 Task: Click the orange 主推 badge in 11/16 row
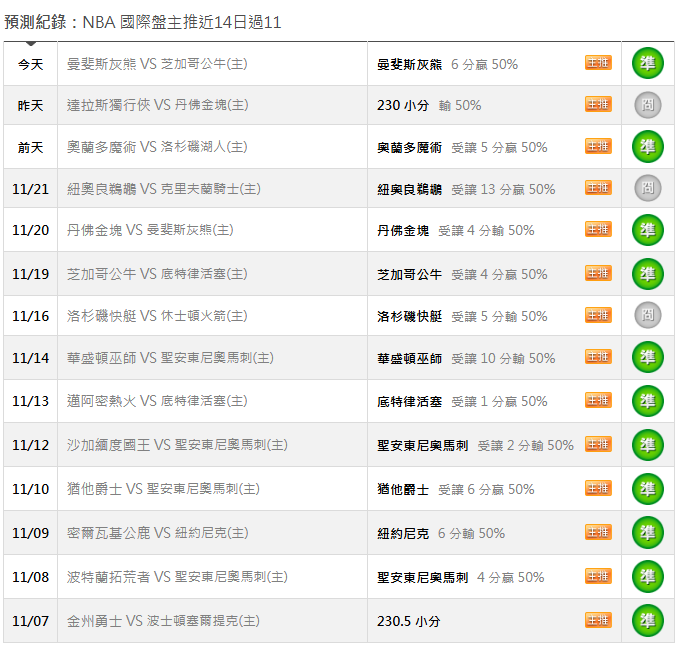(598, 315)
